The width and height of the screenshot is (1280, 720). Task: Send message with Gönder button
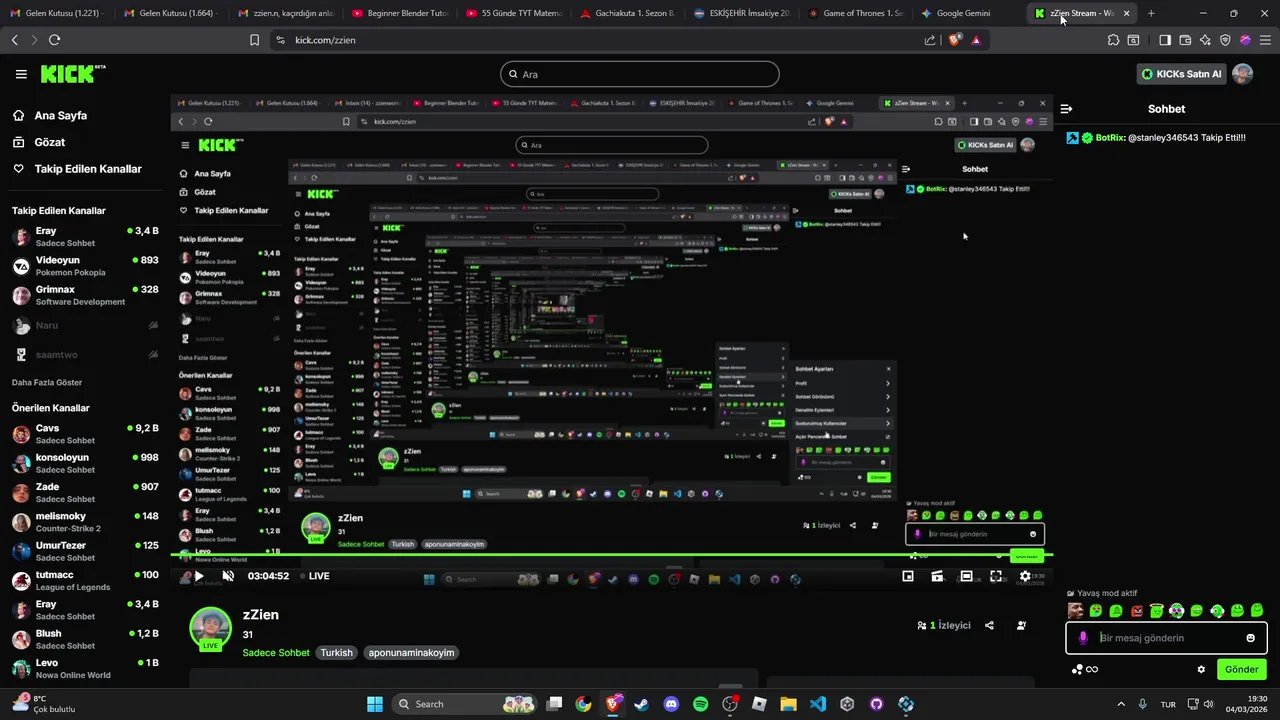[x=1241, y=669]
